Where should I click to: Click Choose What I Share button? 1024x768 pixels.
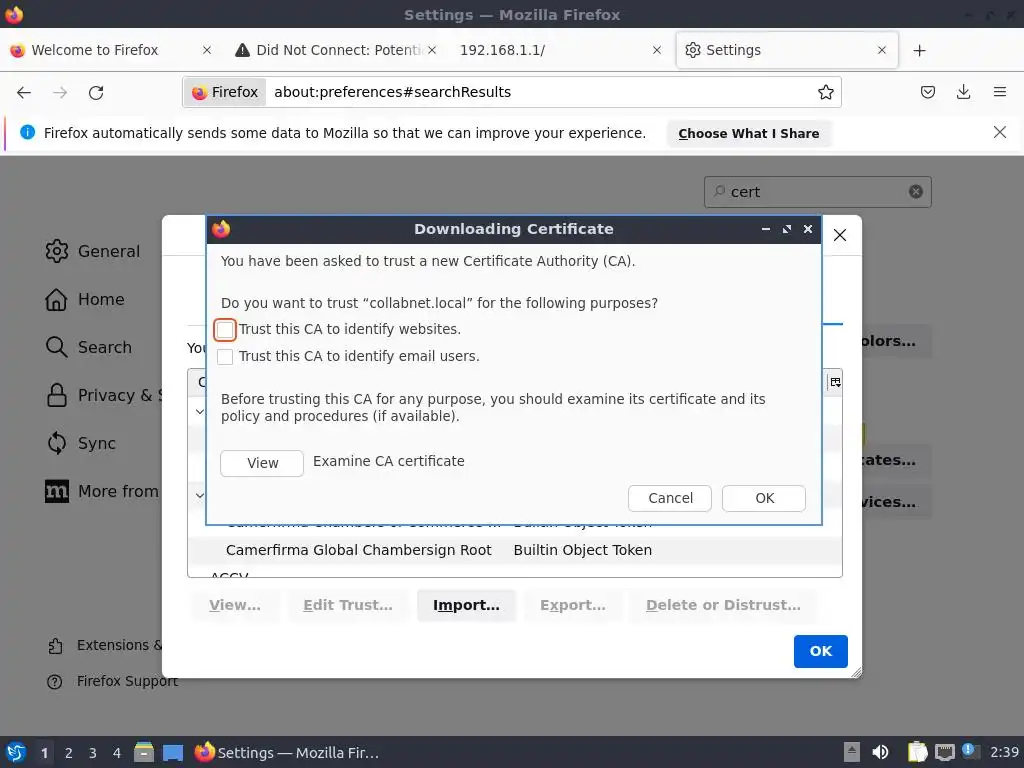point(748,133)
